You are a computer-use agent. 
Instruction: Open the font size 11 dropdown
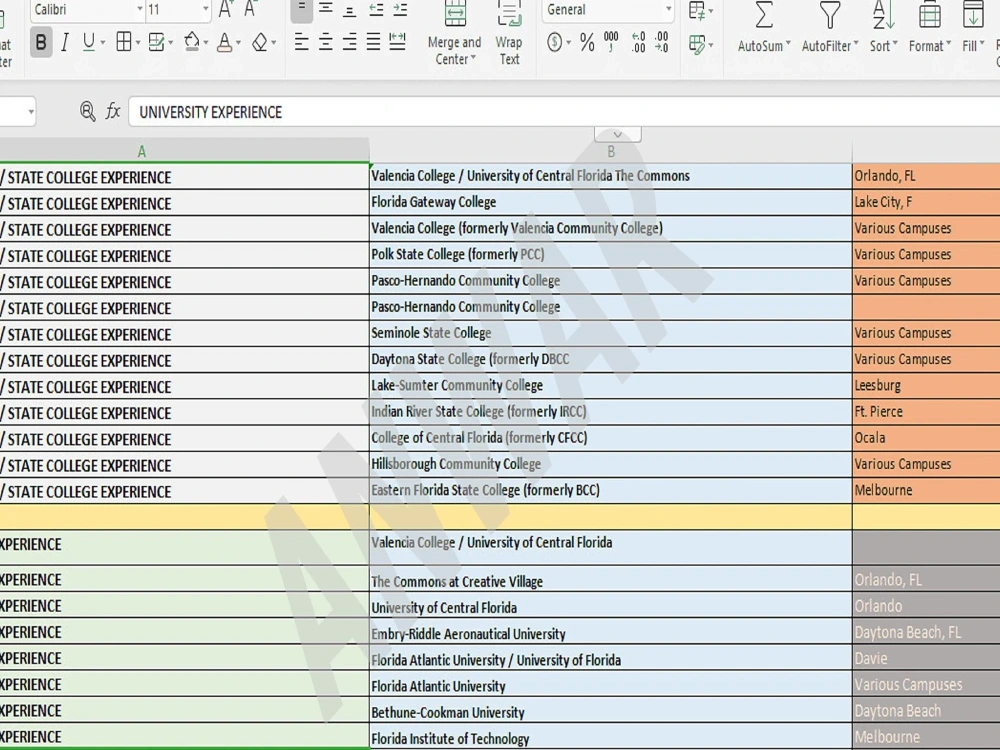tap(205, 10)
